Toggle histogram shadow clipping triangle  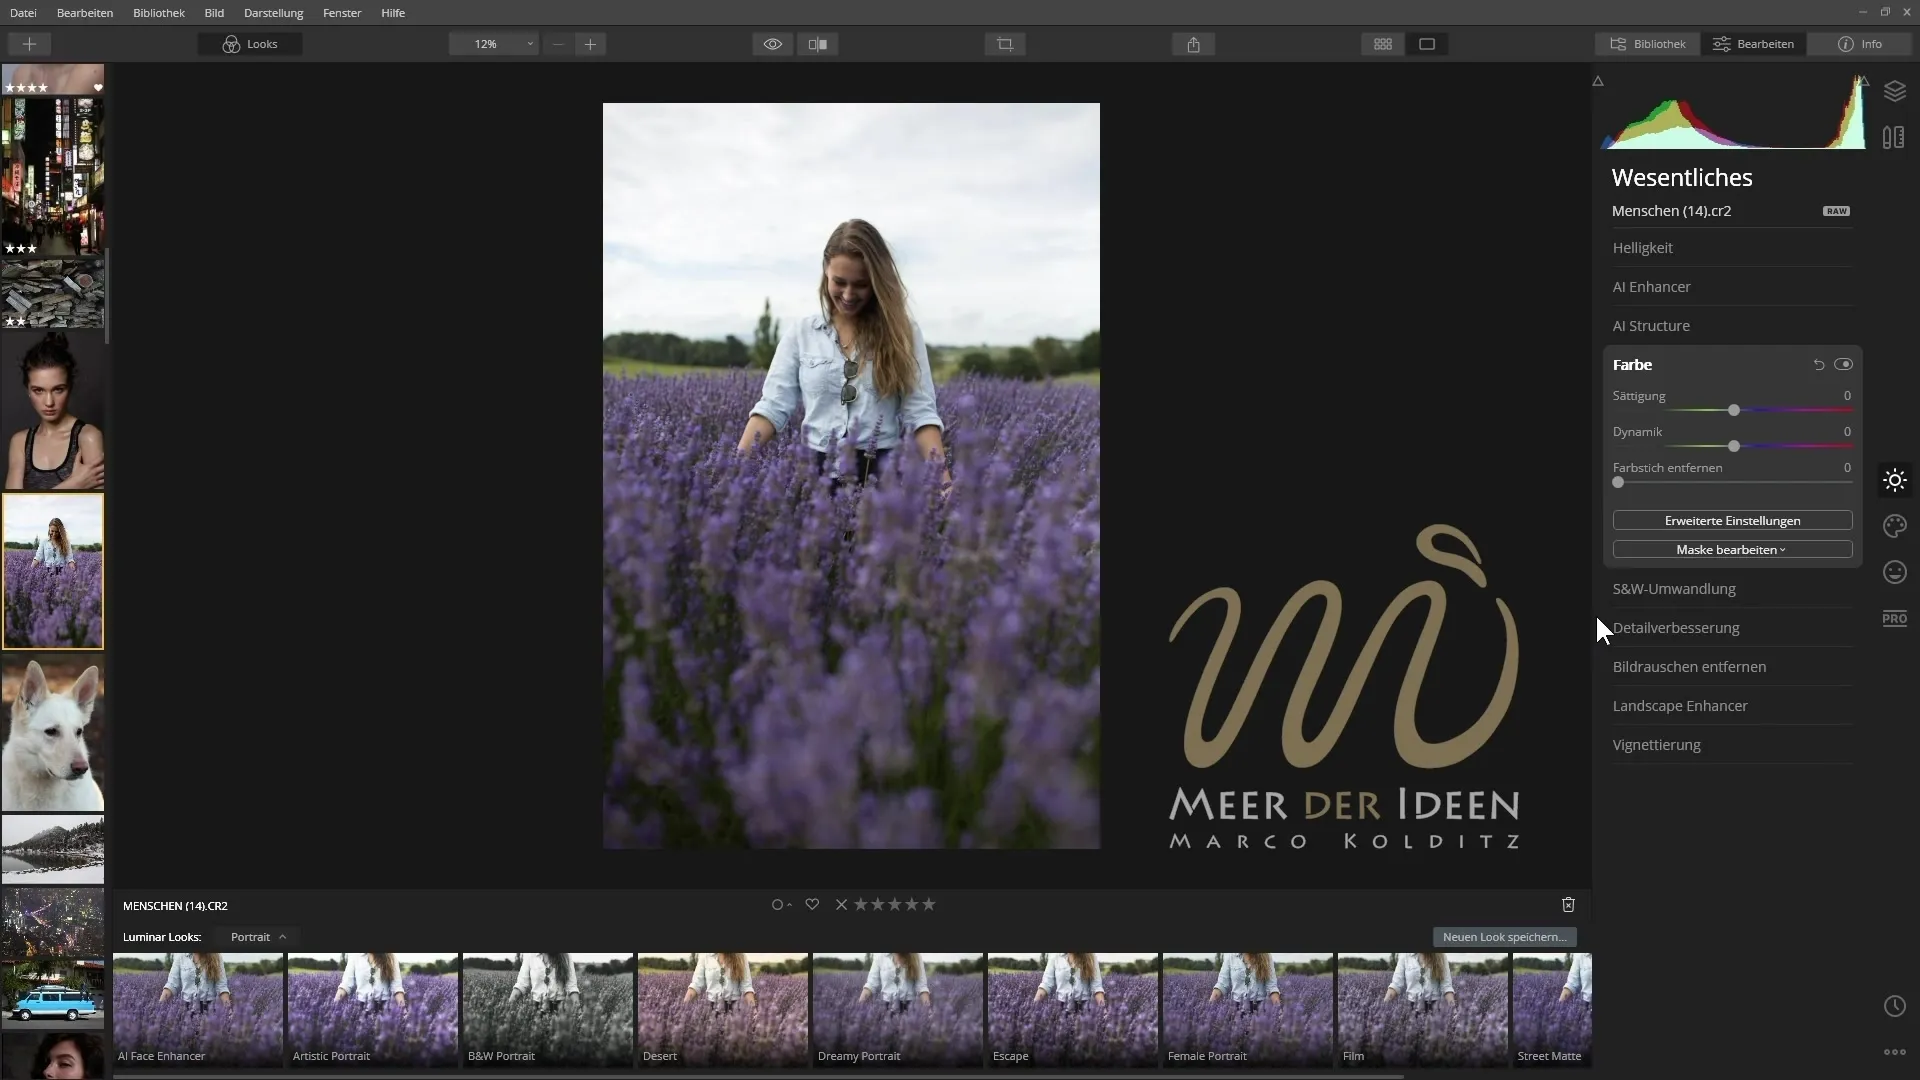tap(1598, 81)
